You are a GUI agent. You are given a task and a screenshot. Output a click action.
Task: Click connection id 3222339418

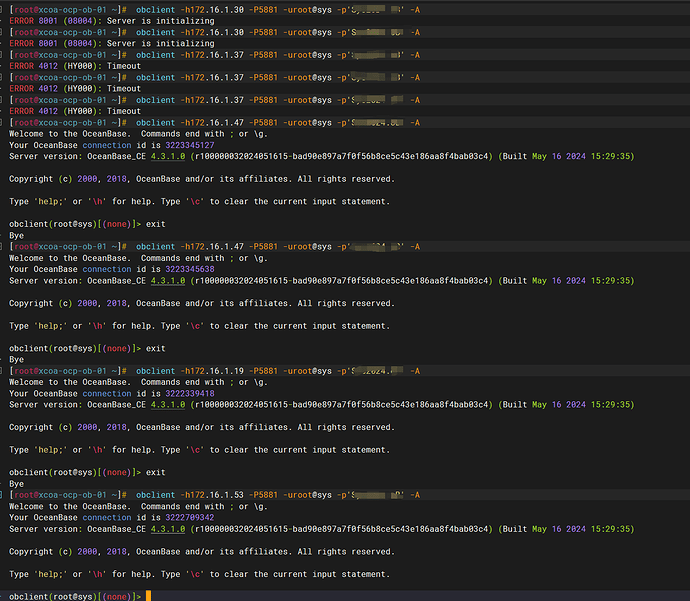pyautogui.click(x=190, y=394)
